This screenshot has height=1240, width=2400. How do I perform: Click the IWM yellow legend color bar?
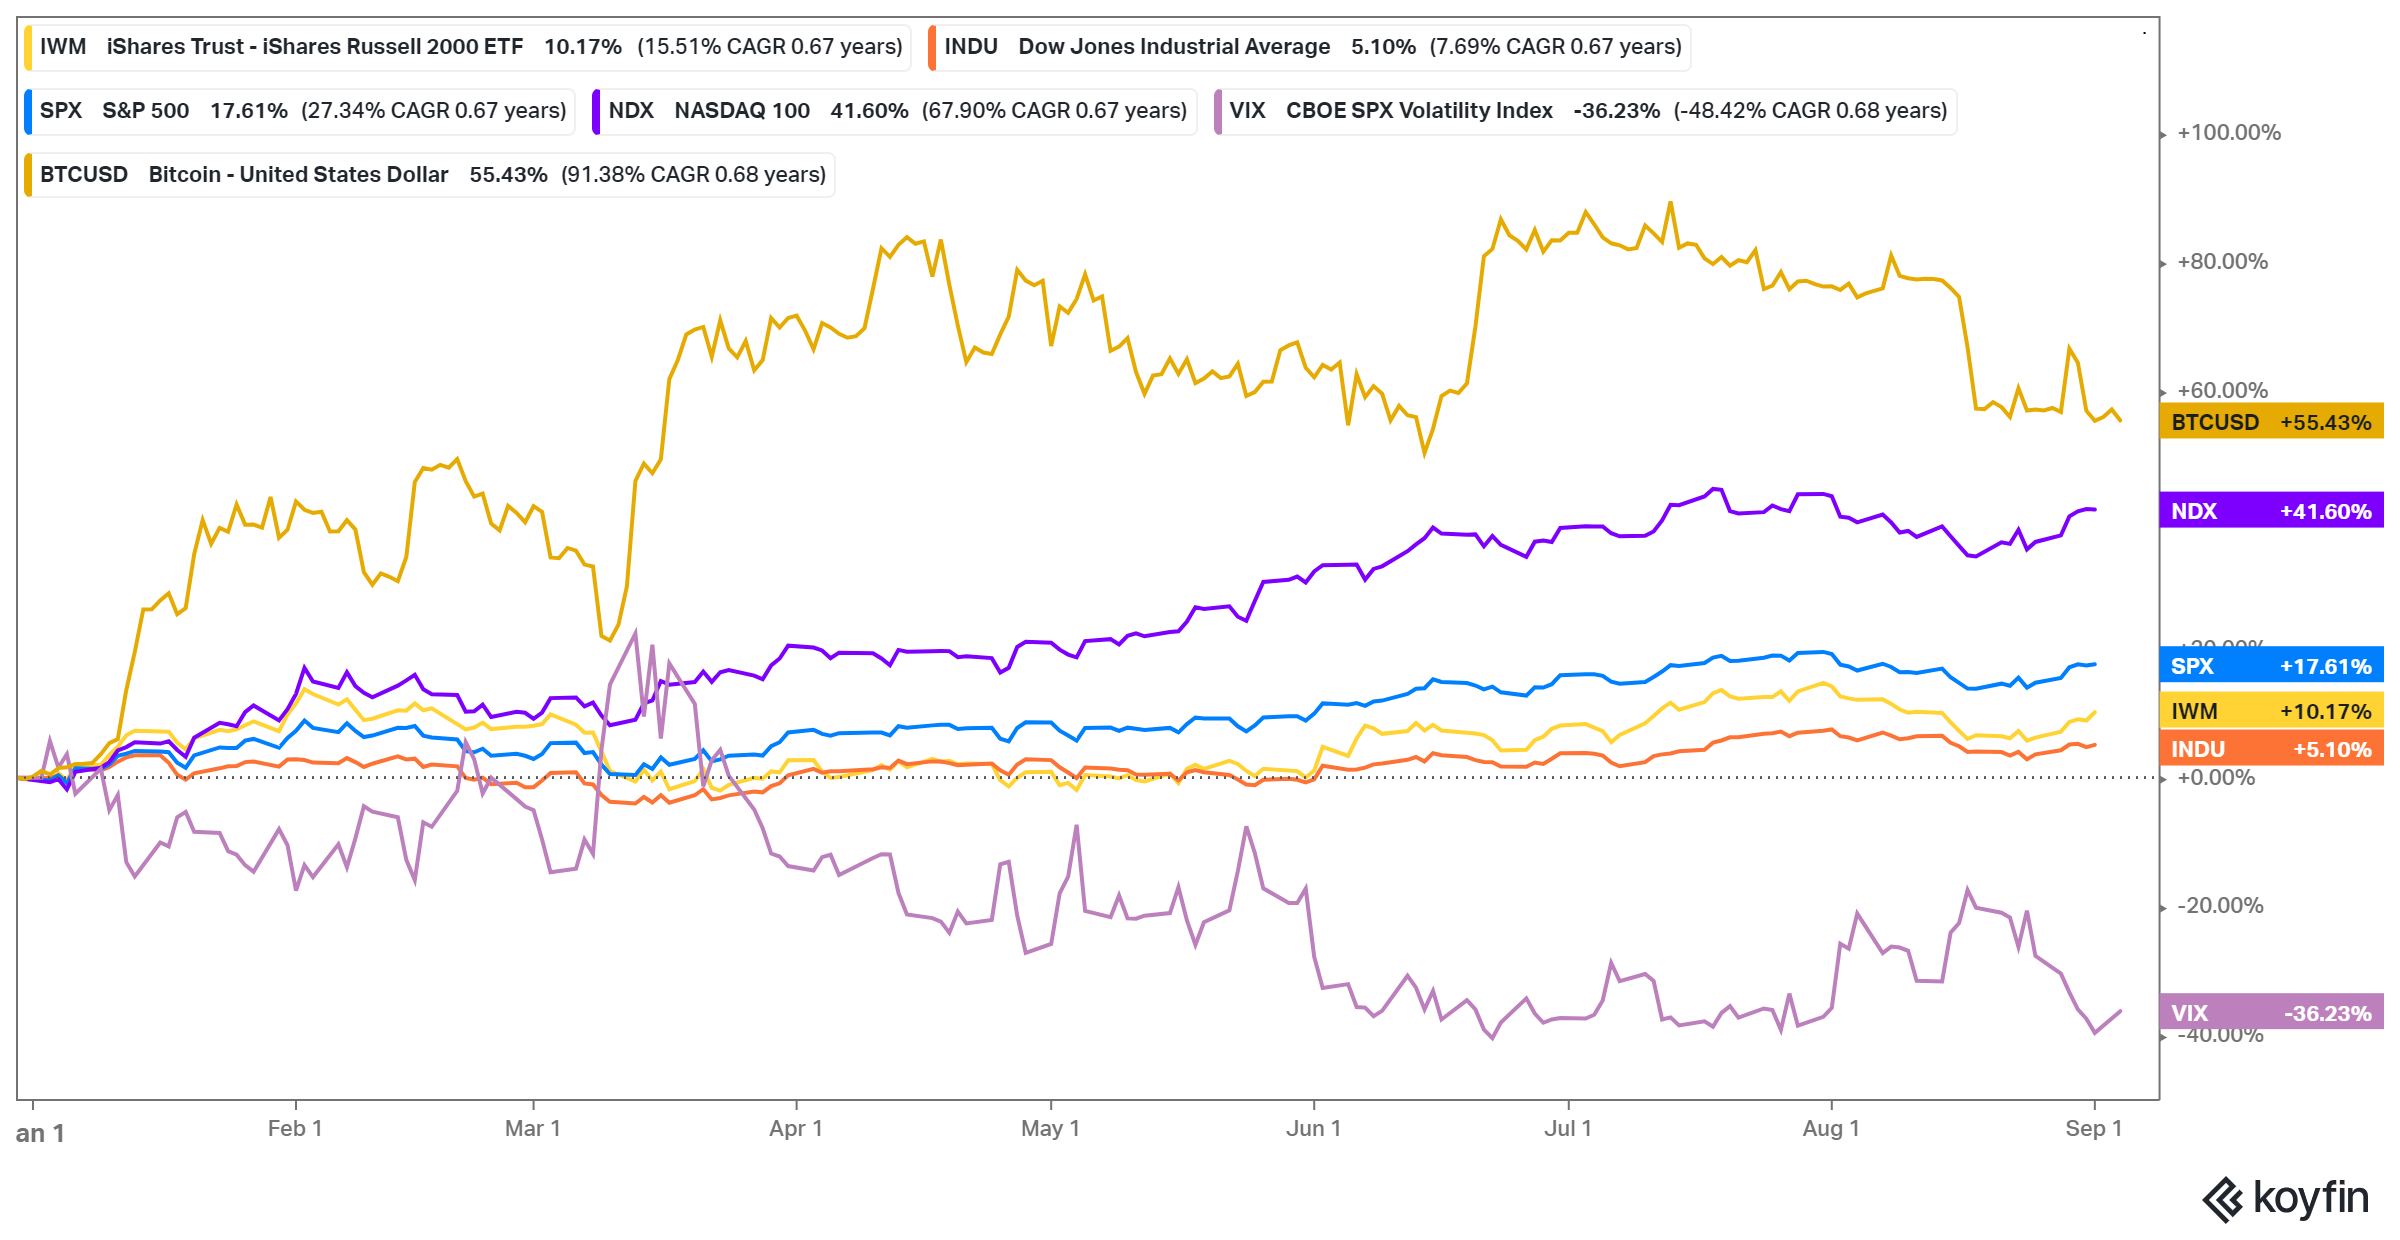coord(28,47)
